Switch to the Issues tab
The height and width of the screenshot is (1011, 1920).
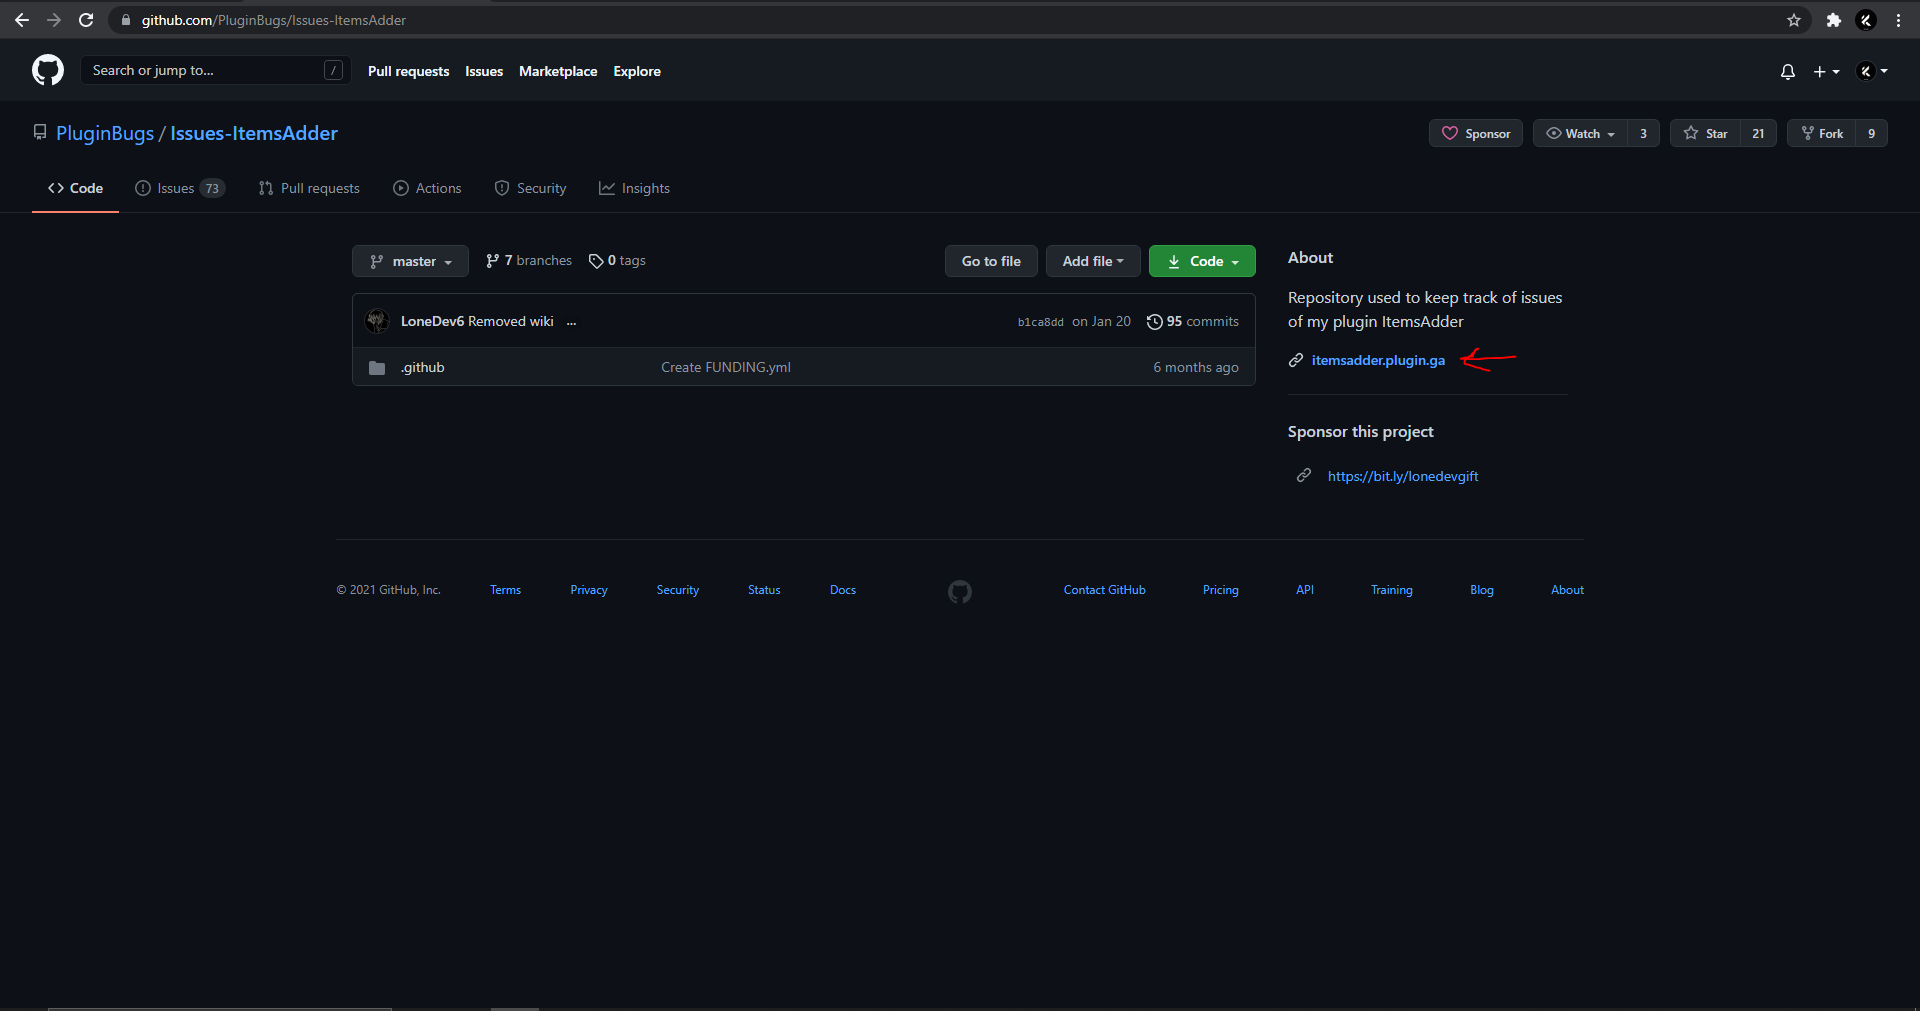(176, 188)
